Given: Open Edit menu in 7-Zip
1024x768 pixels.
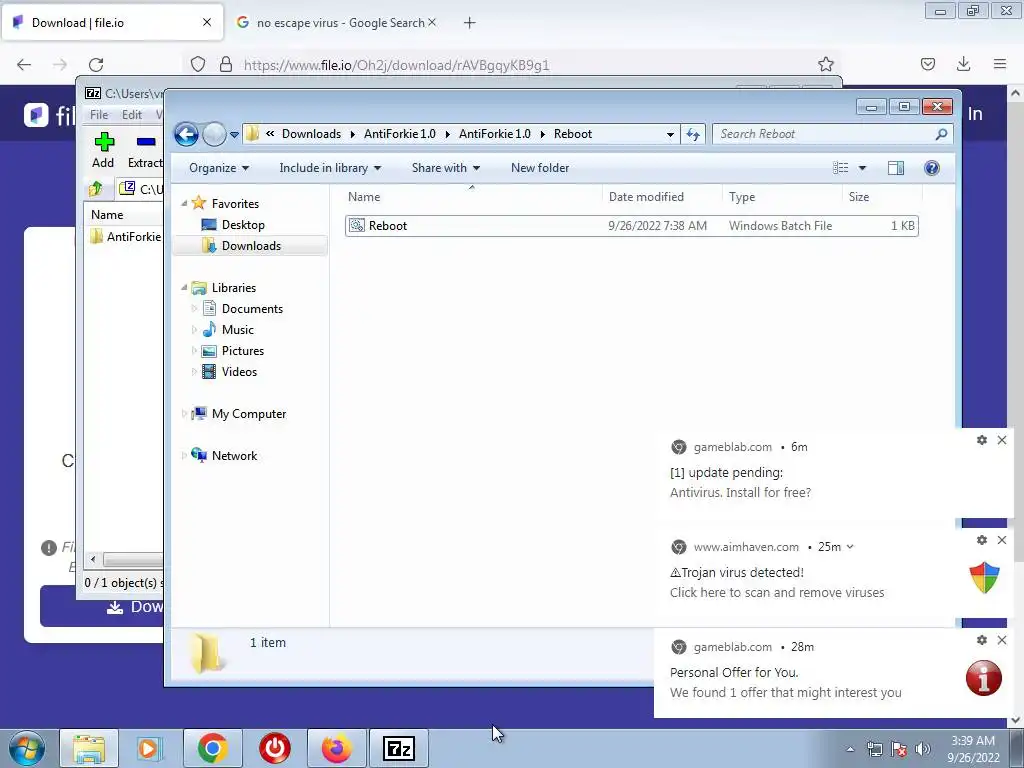Looking at the screenshot, I should click(x=131, y=114).
